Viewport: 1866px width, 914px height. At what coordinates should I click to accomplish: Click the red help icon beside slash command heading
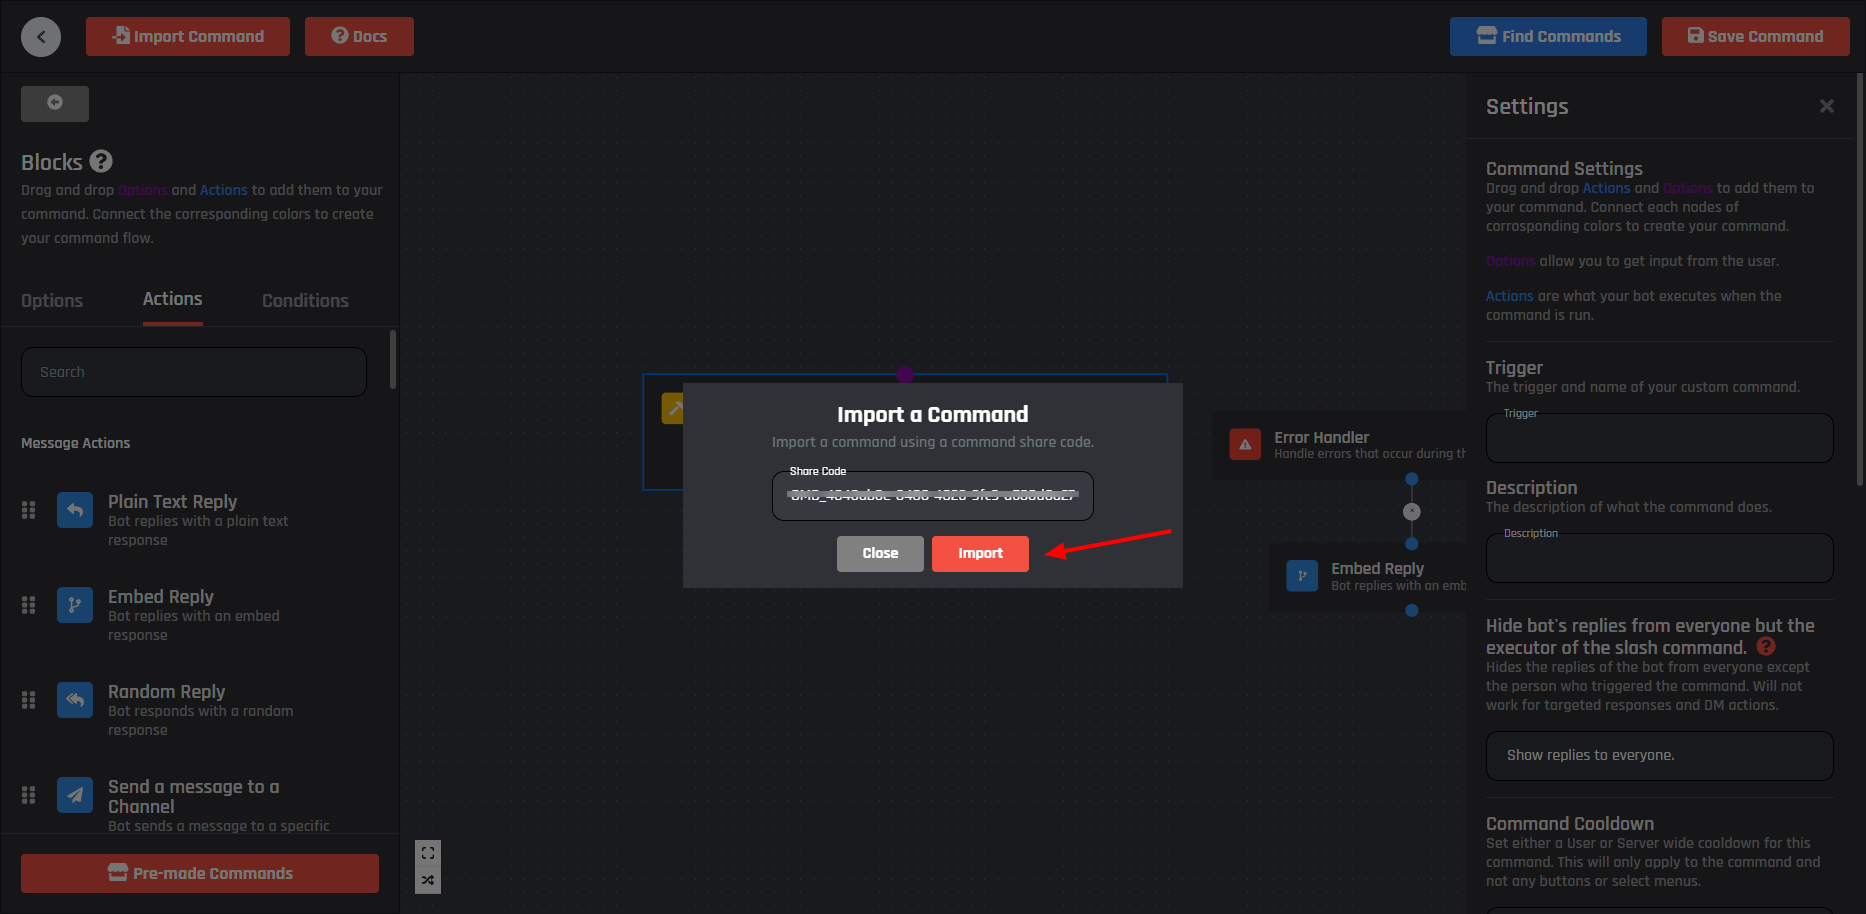(x=1766, y=647)
